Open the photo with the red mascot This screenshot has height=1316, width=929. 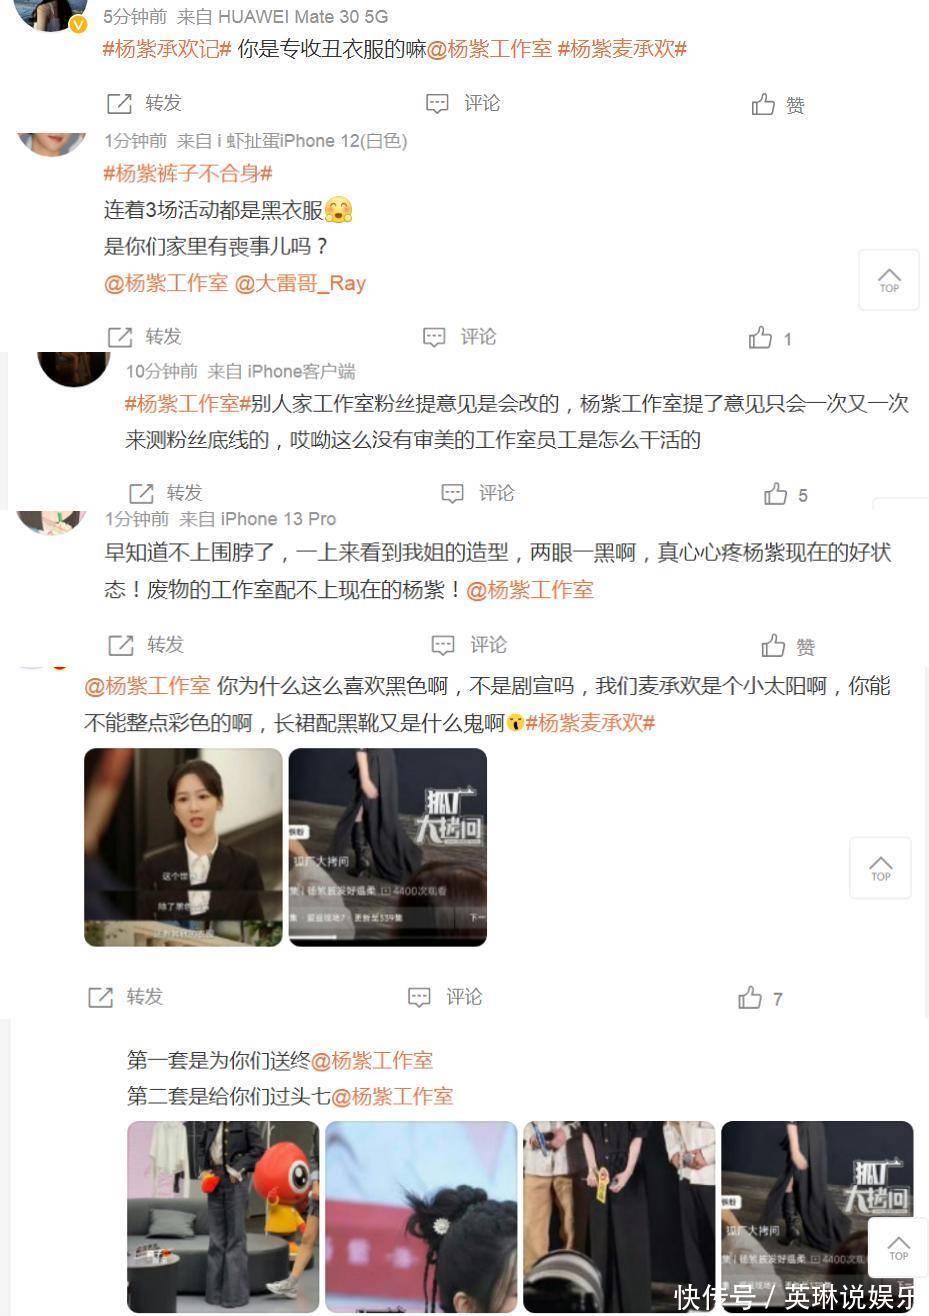pos(223,1217)
